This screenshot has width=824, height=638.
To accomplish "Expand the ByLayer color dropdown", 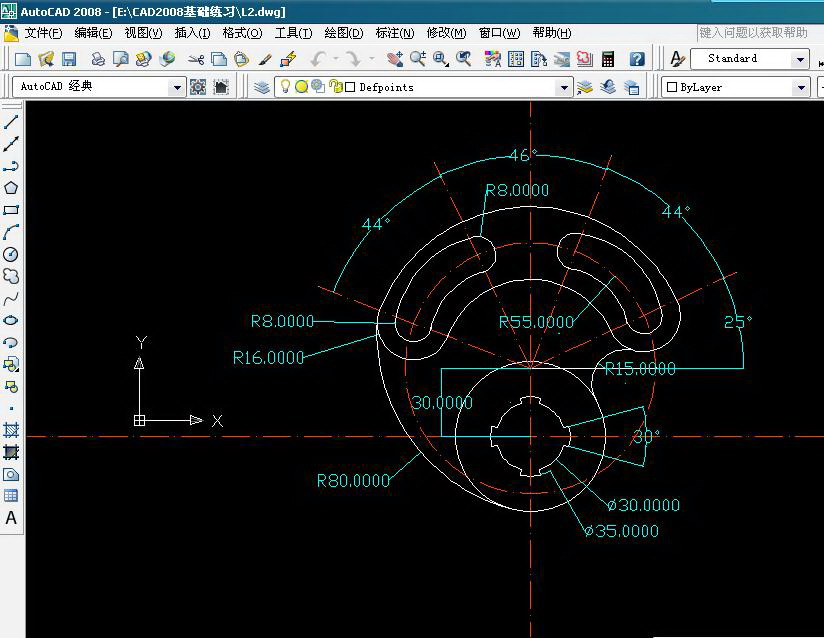I will coord(801,87).
